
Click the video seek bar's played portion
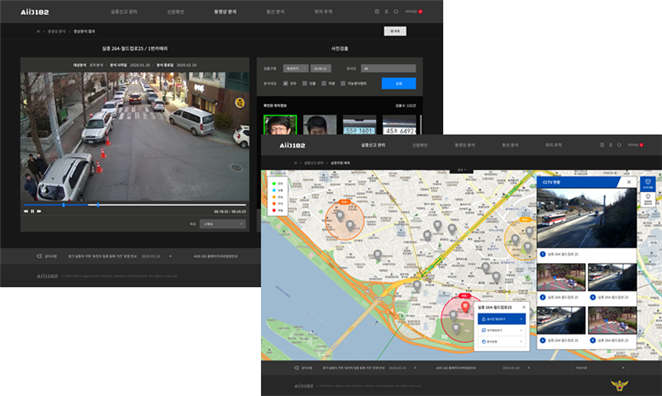pyautogui.click(x=55, y=205)
